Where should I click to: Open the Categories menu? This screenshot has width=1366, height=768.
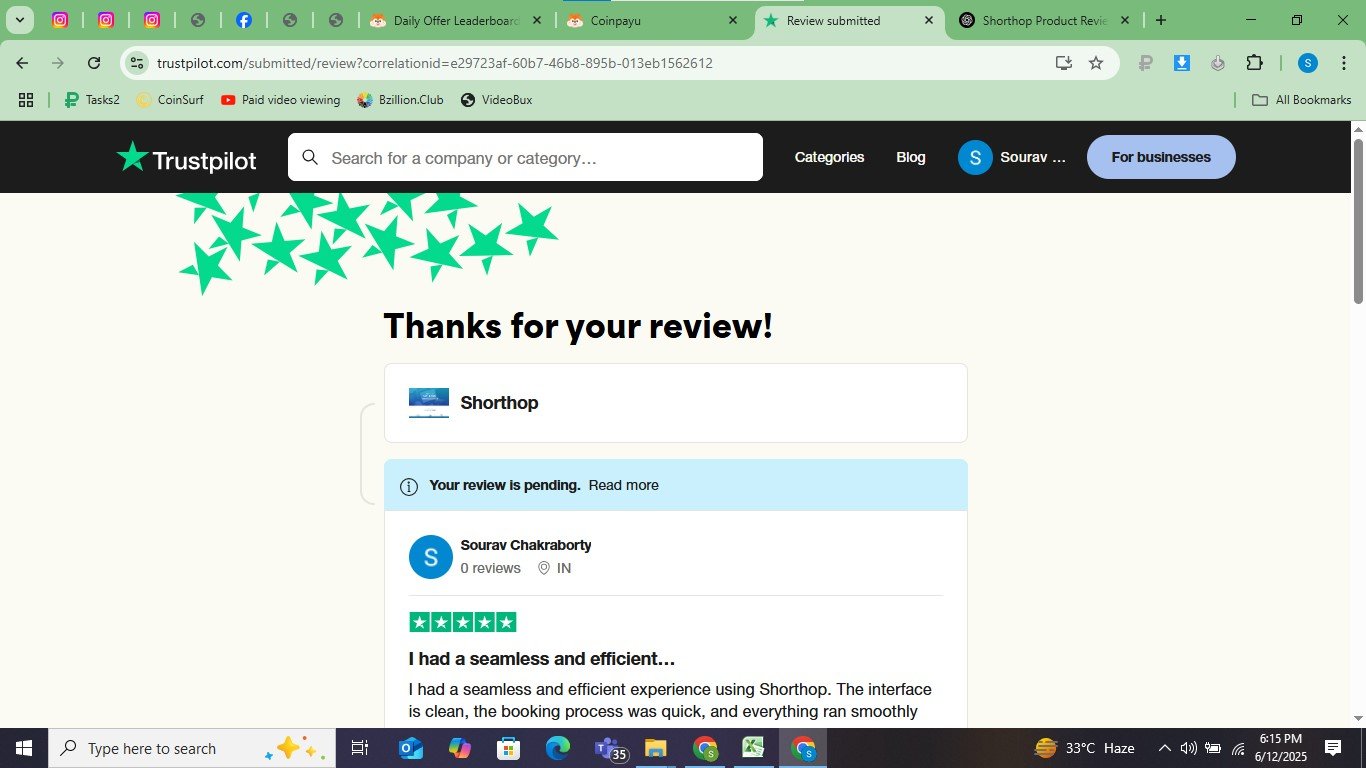829,157
